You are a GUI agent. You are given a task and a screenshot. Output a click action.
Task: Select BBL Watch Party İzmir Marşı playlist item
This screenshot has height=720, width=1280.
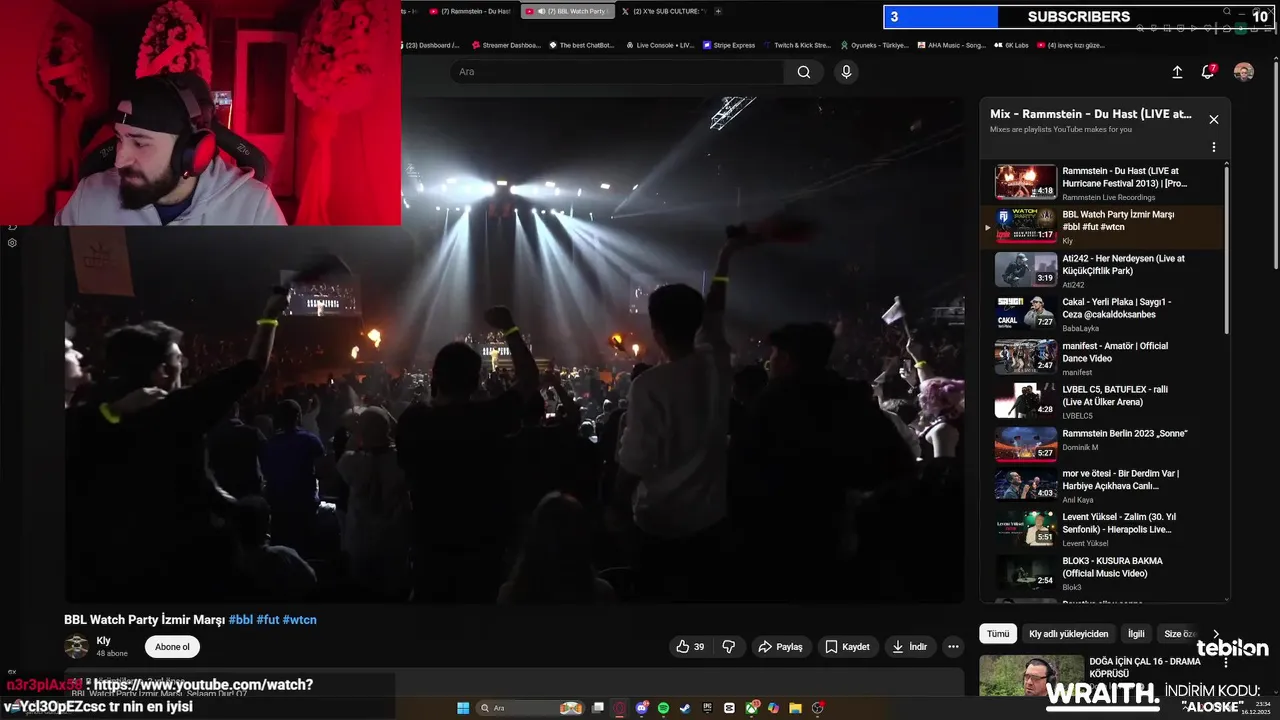(x=1100, y=227)
